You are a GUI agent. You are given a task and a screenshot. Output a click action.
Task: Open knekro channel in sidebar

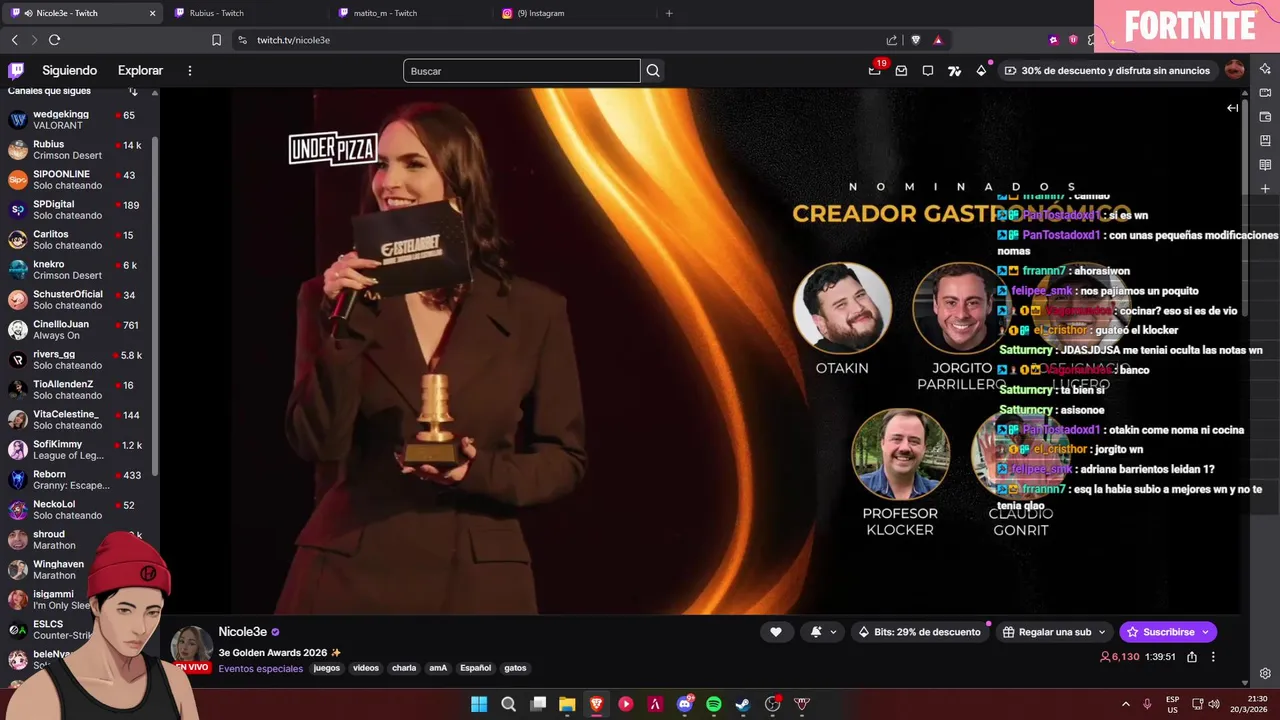(77, 270)
